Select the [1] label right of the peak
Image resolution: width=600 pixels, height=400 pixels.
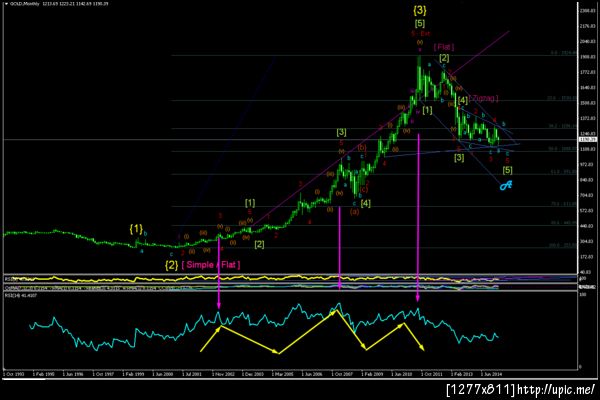coord(427,110)
